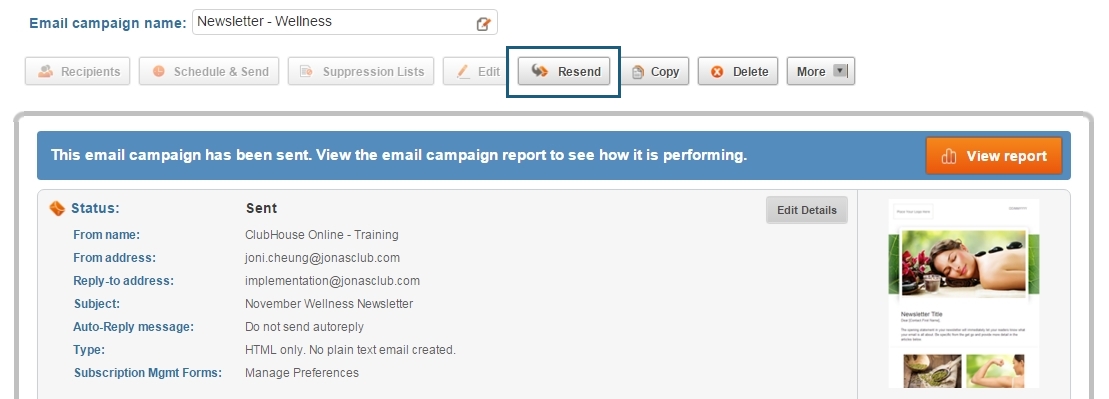Click the Resend button label
This screenshot has height=399, width=1109.
coord(579,71)
